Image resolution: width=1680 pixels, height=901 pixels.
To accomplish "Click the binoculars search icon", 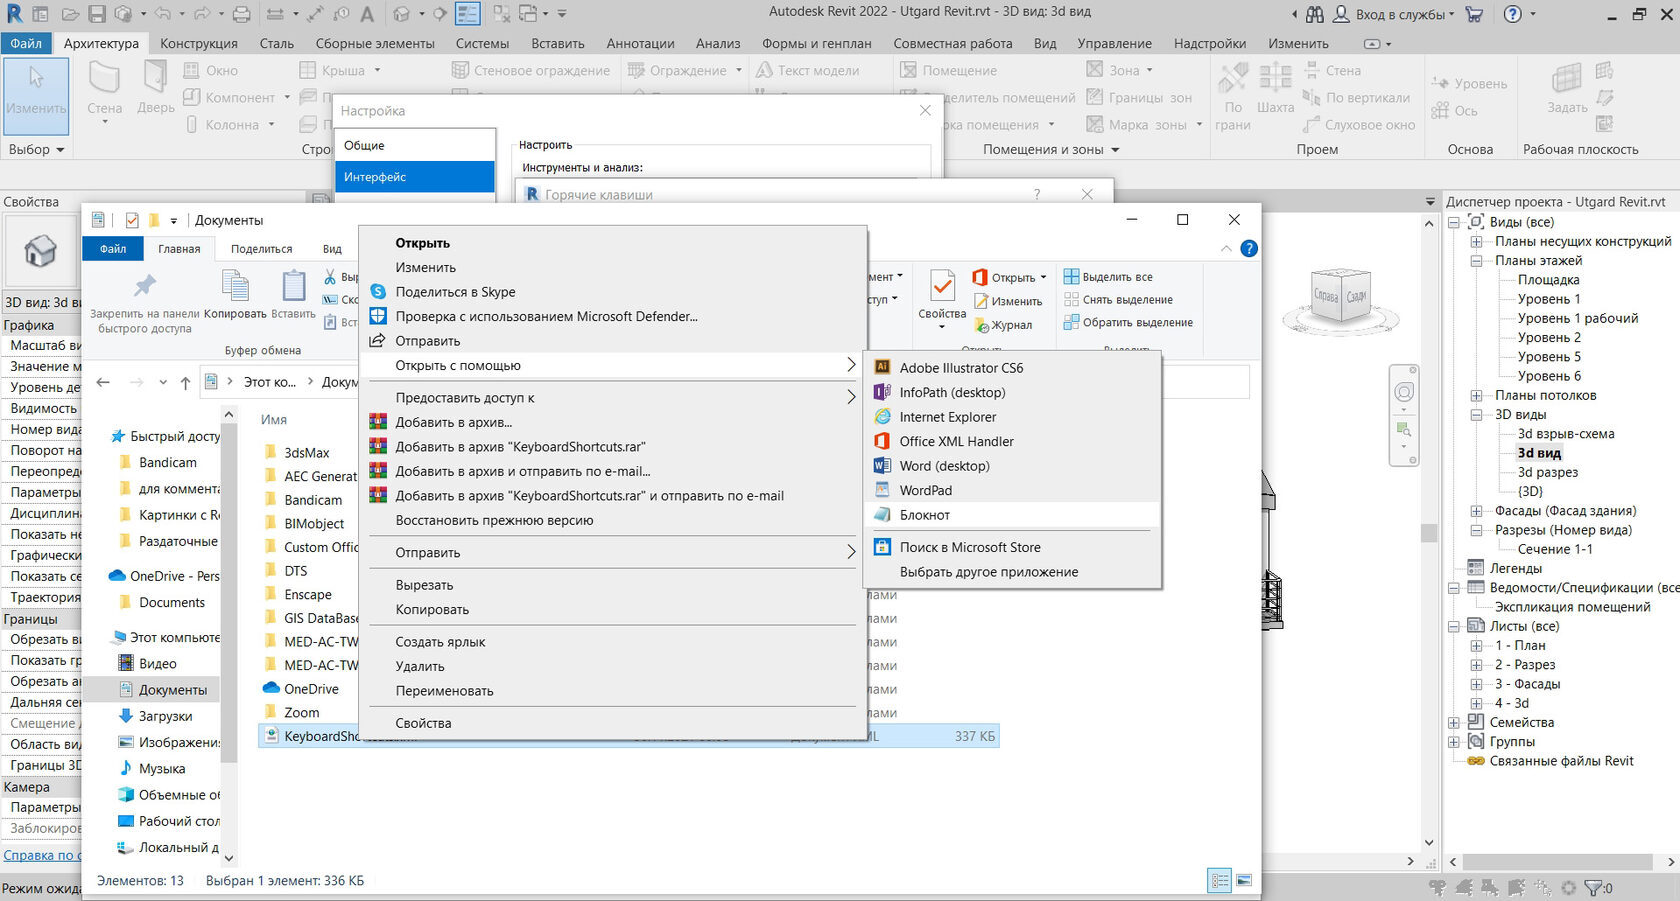I will 1315,14.
